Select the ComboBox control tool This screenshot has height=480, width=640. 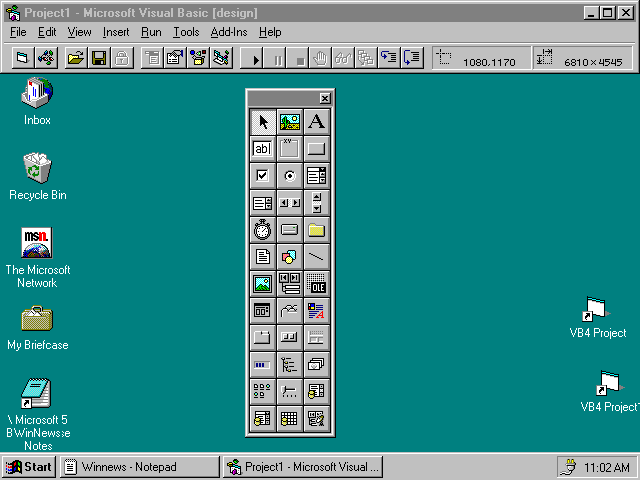pyautogui.click(x=317, y=176)
